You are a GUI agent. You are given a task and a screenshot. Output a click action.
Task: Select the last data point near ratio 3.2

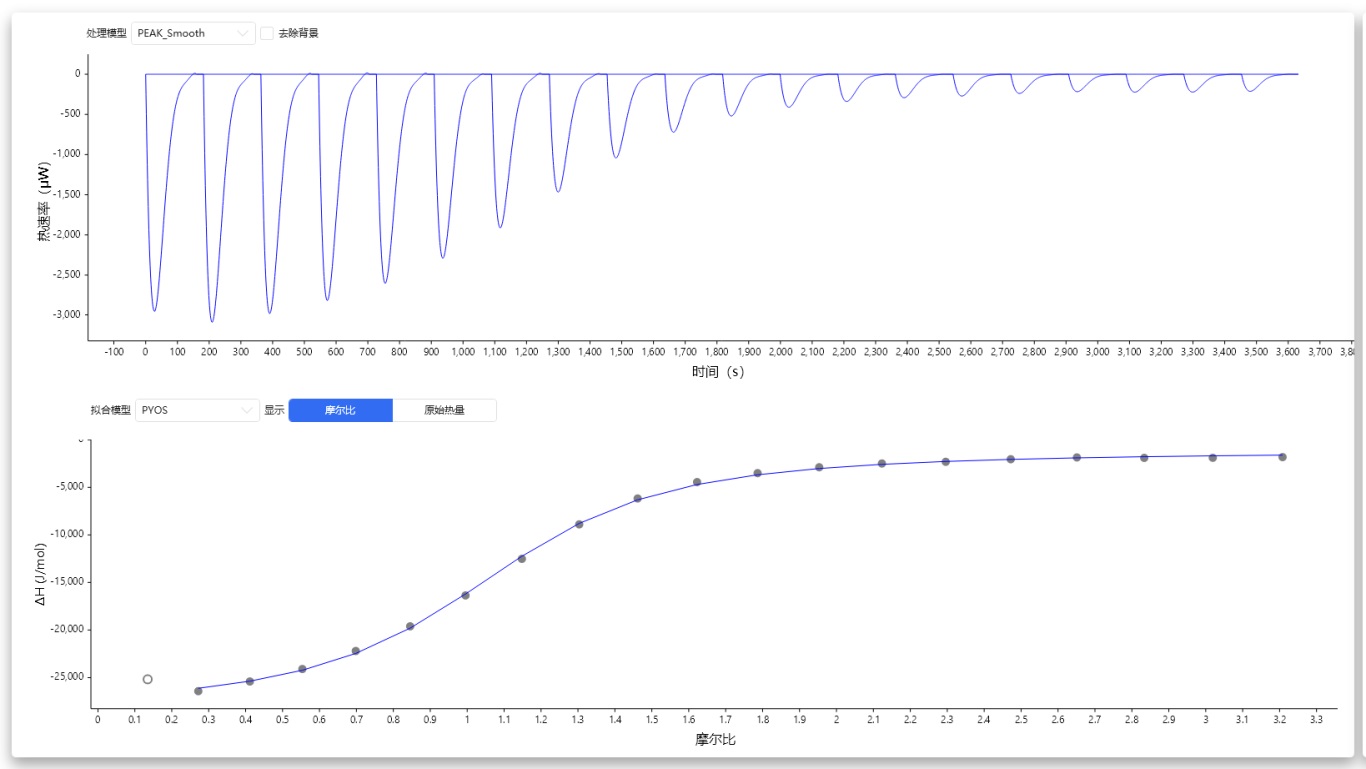(x=1282, y=457)
